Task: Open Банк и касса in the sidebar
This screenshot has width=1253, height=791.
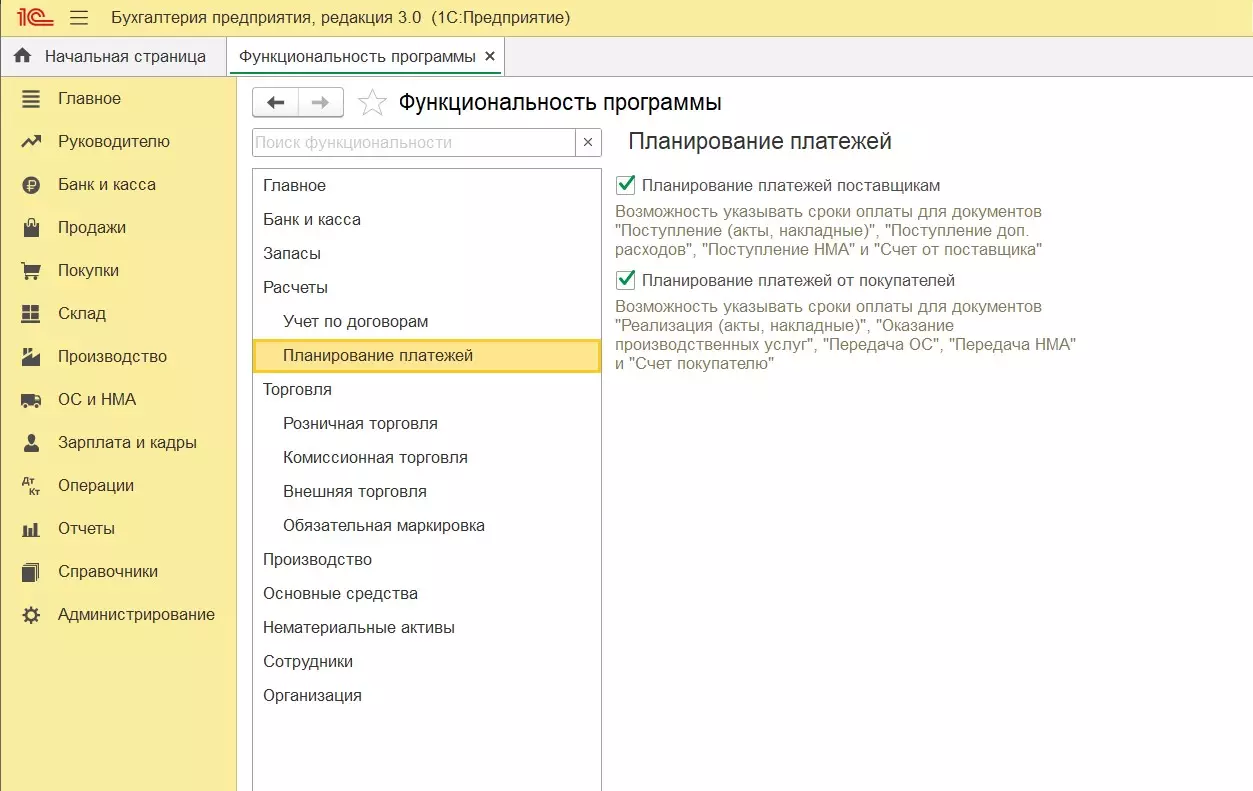Action: (118, 184)
